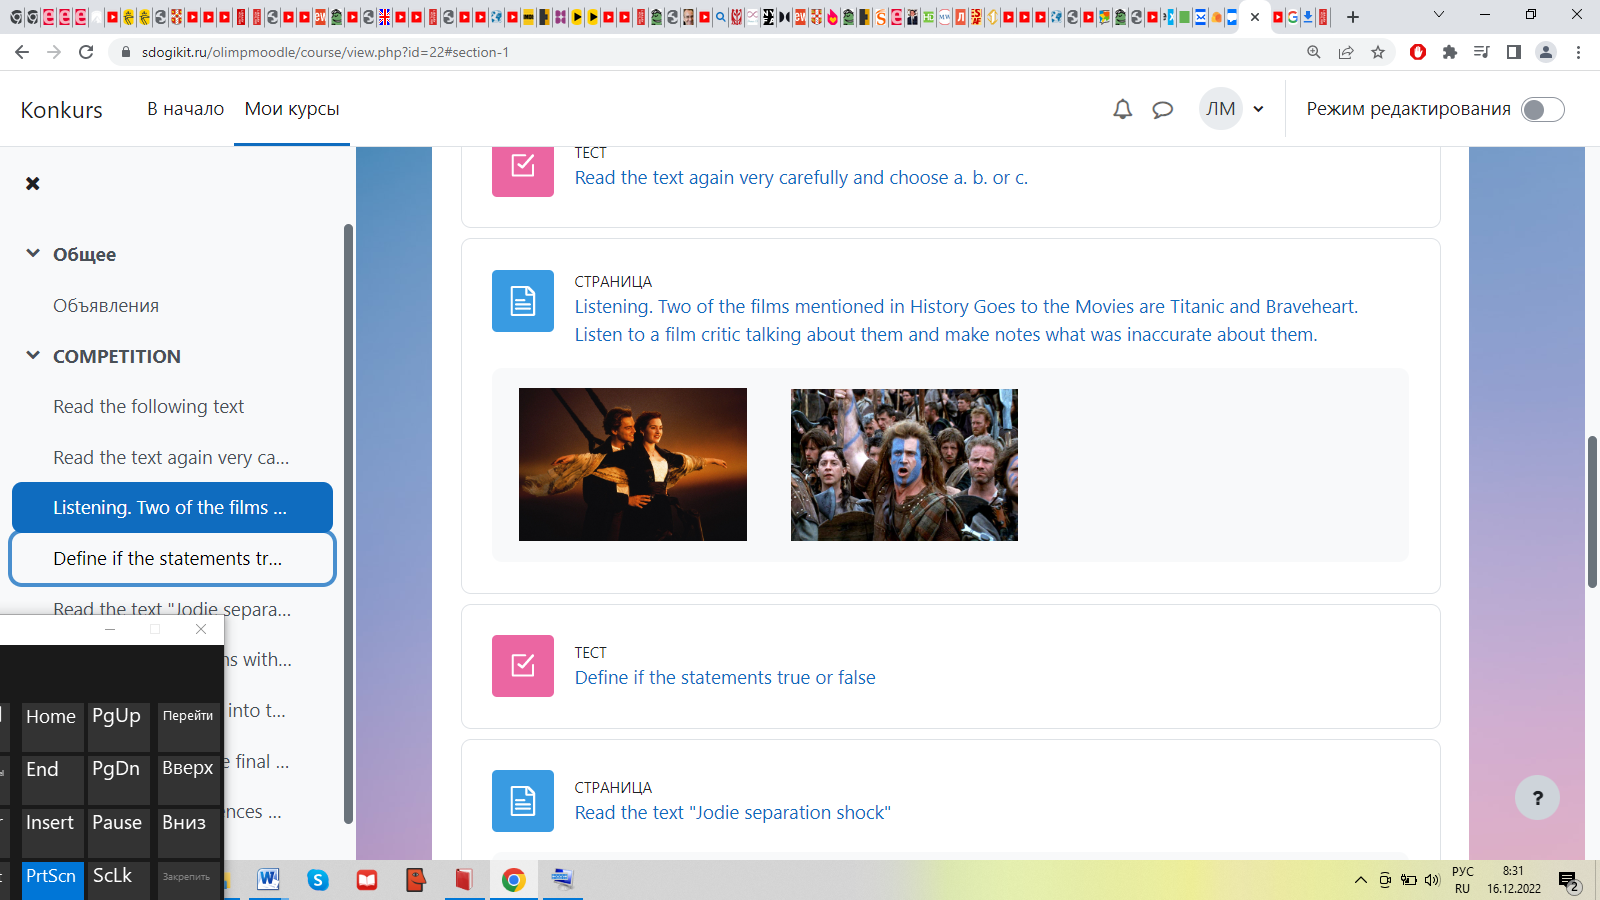Select 'Define if the statements tr...' sidebar item
Viewport: 1600px width, 900px height.
pos(172,558)
